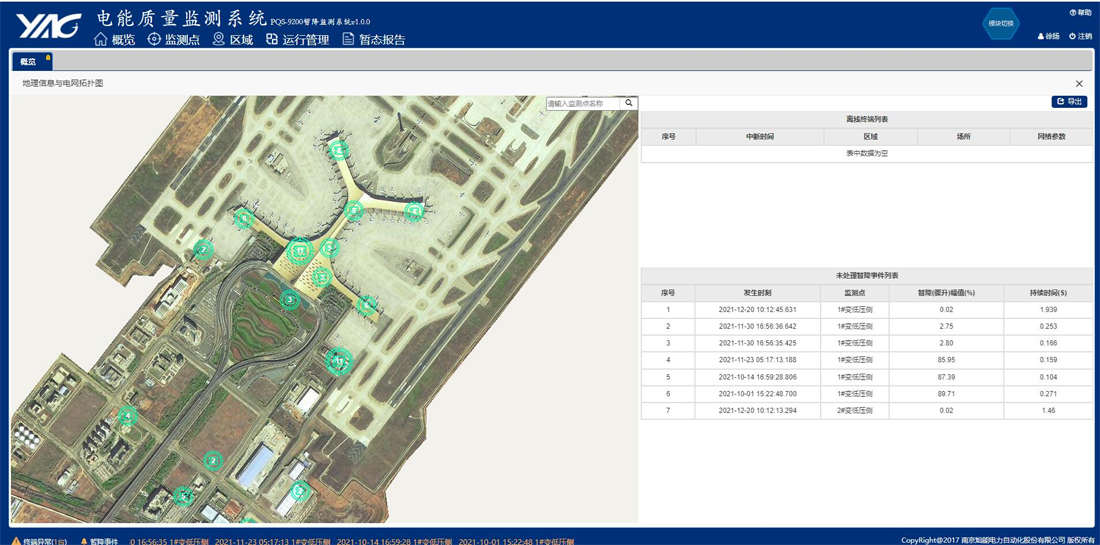Click 注销 to log out

coord(1080,36)
